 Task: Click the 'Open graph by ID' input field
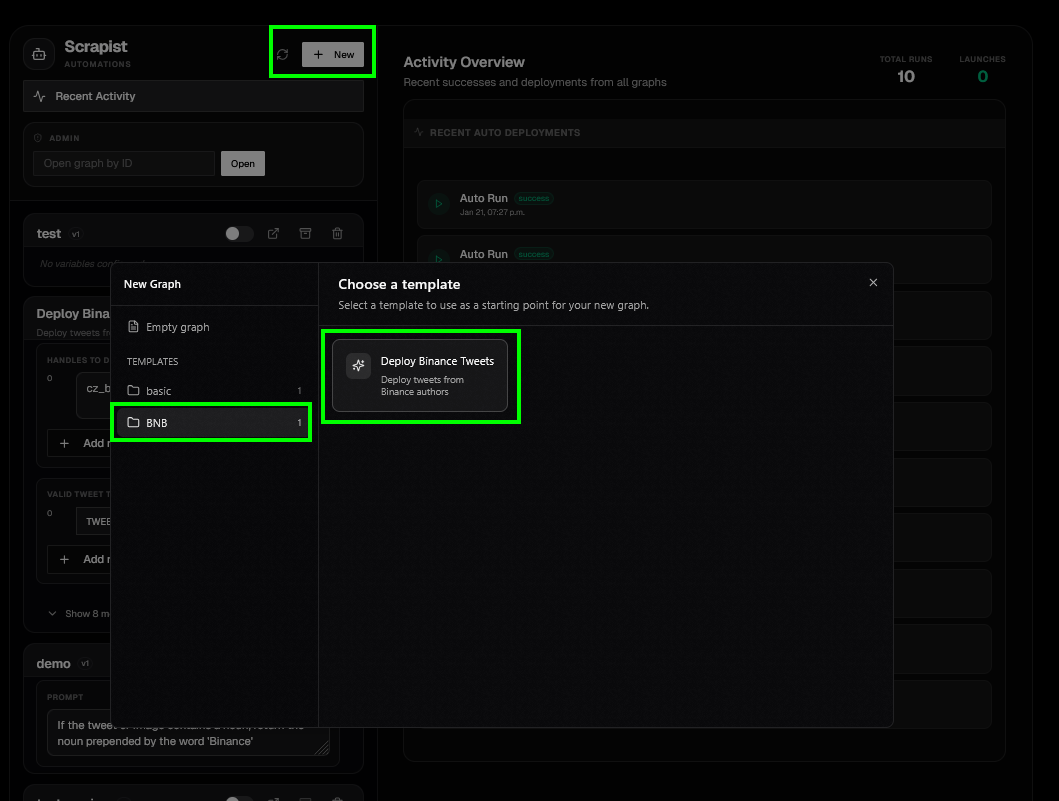(x=123, y=163)
